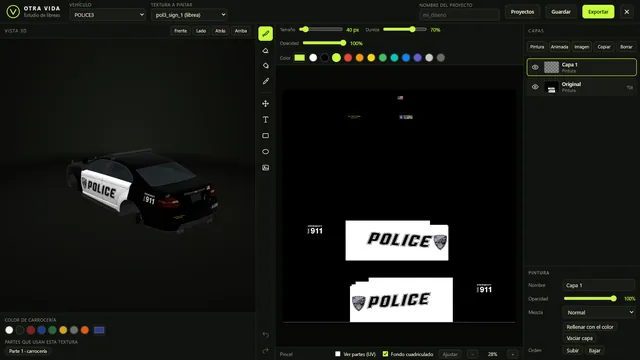Zoom out with the minus button
This screenshot has height=360, width=640.
point(473,354)
